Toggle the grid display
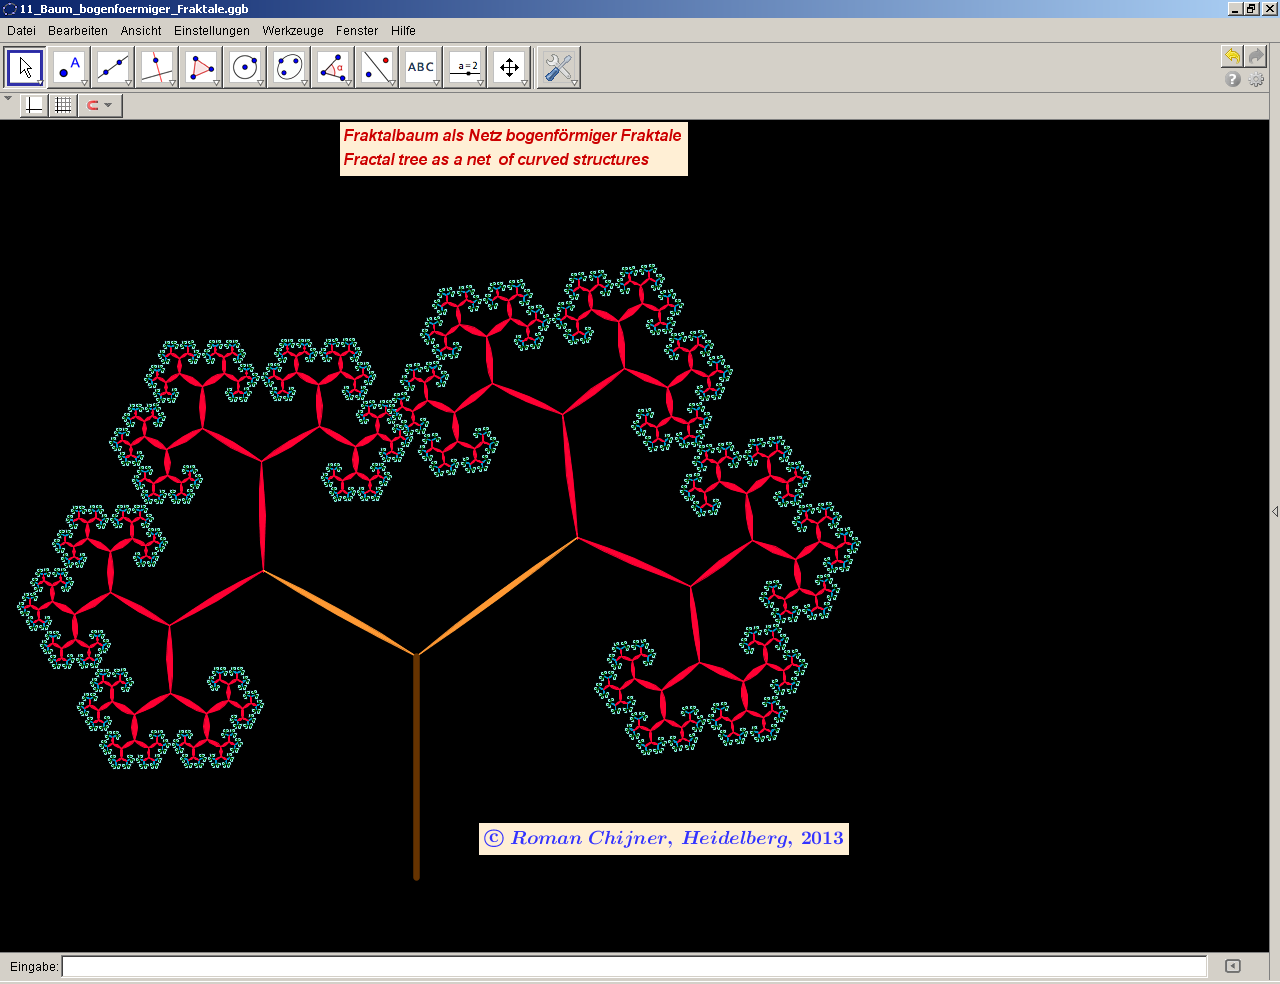 pyautogui.click(x=63, y=105)
